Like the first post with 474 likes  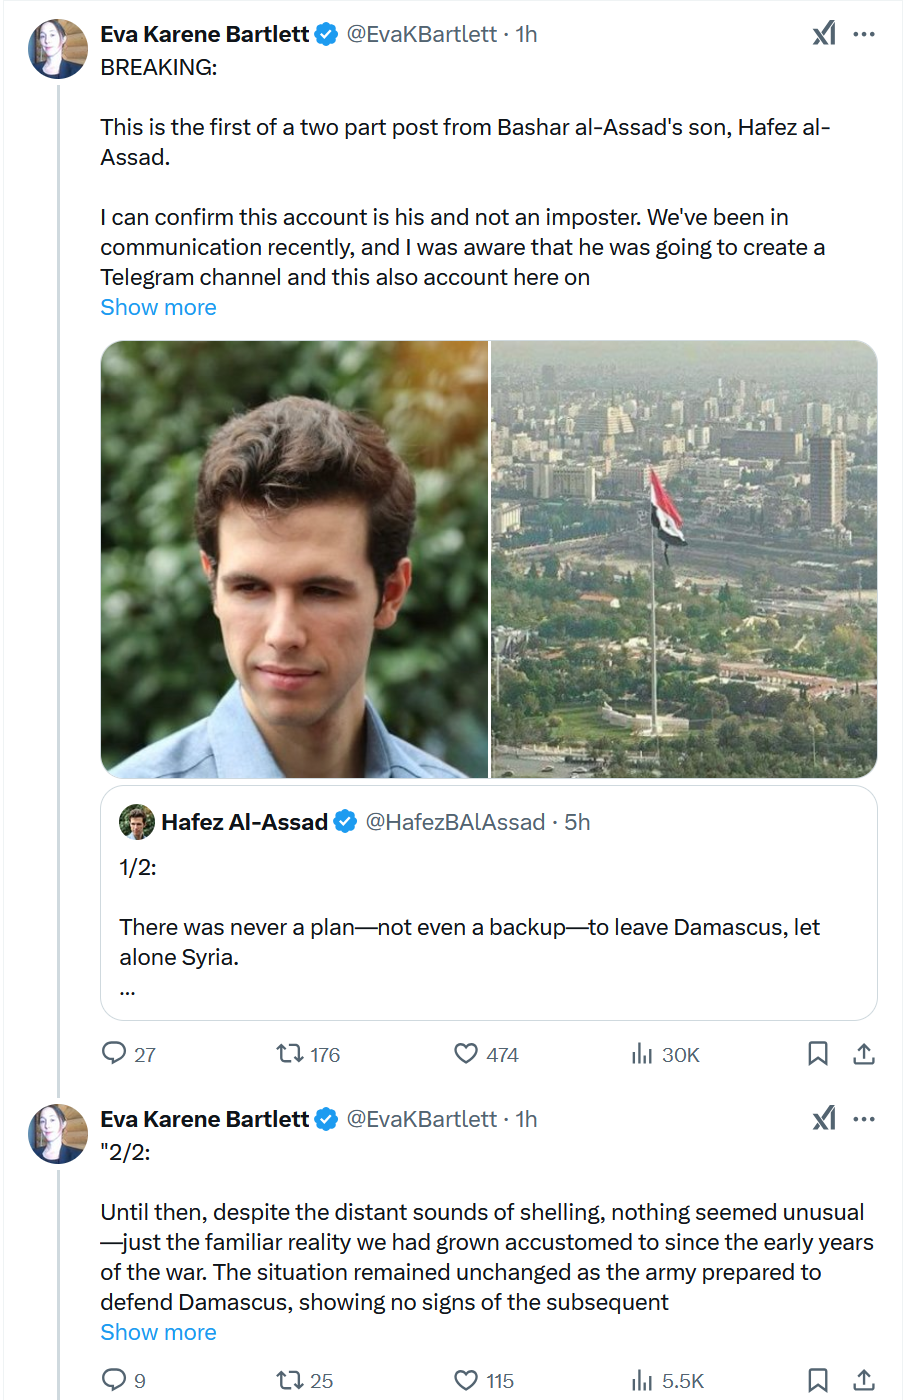(466, 1053)
